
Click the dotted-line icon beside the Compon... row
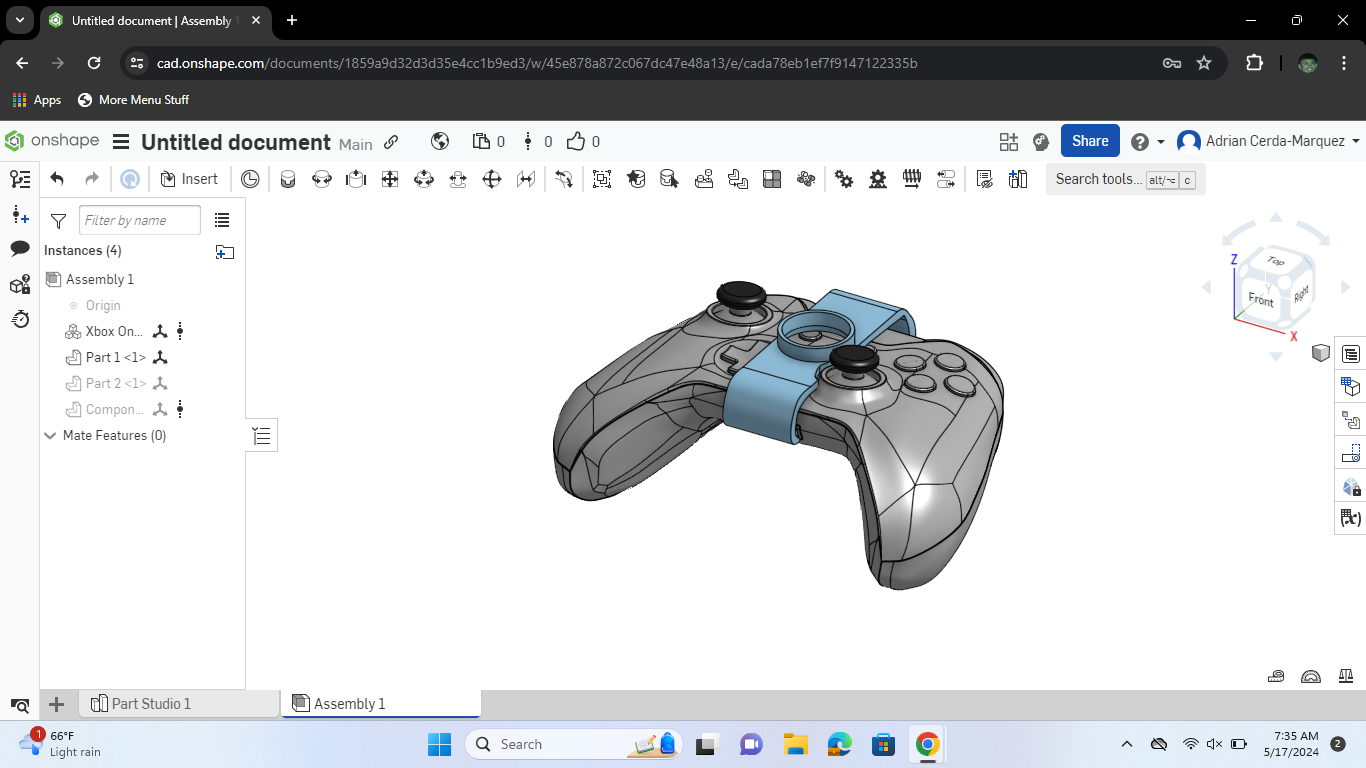coord(180,409)
